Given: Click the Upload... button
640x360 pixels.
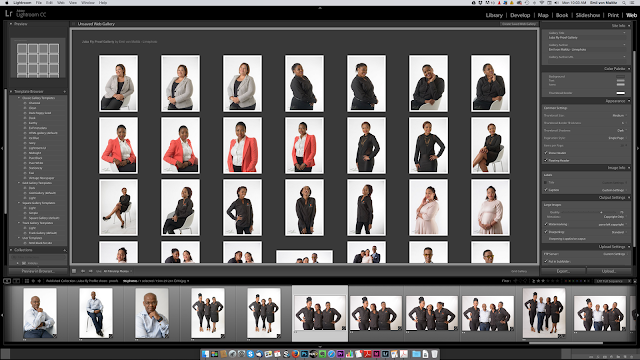Looking at the screenshot, I should [x=609, y=271].
